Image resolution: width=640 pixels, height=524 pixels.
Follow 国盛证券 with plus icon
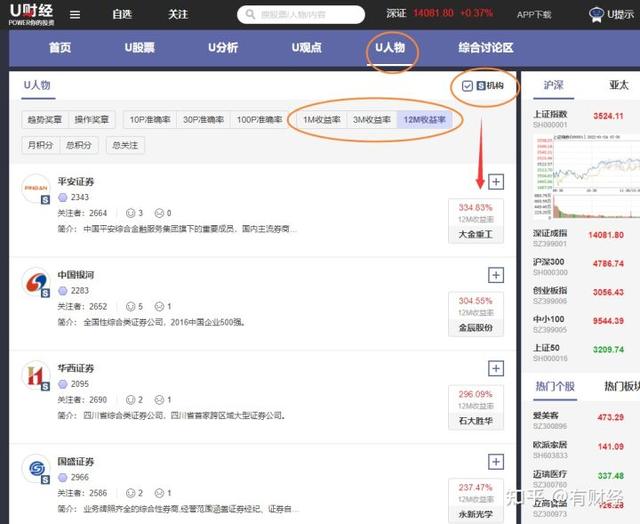(x=496, y=462)
